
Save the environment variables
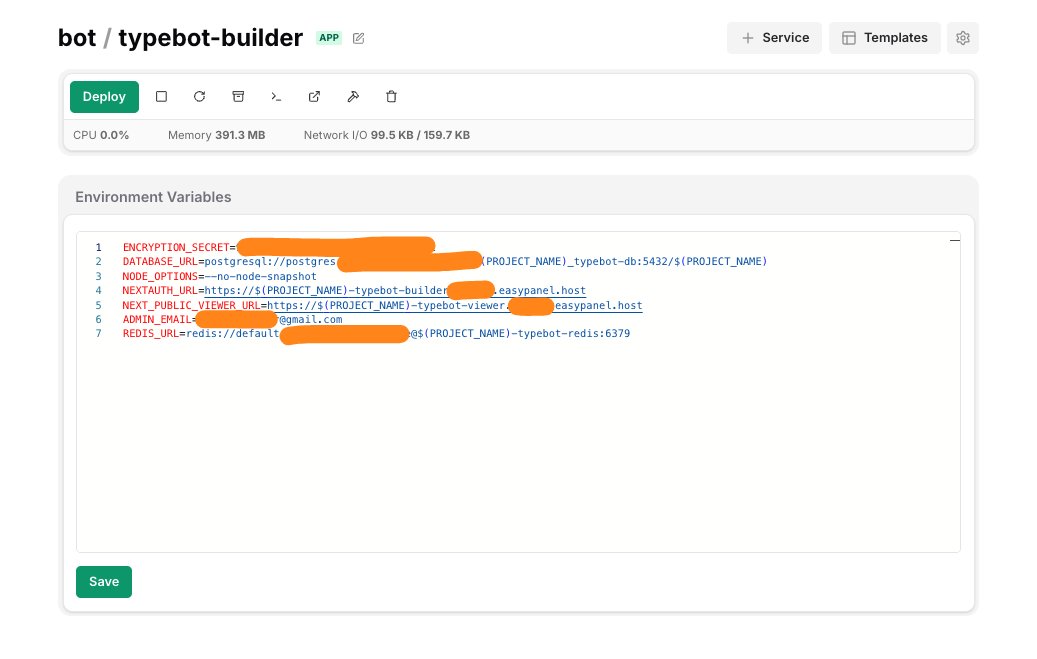coord(104,582)
